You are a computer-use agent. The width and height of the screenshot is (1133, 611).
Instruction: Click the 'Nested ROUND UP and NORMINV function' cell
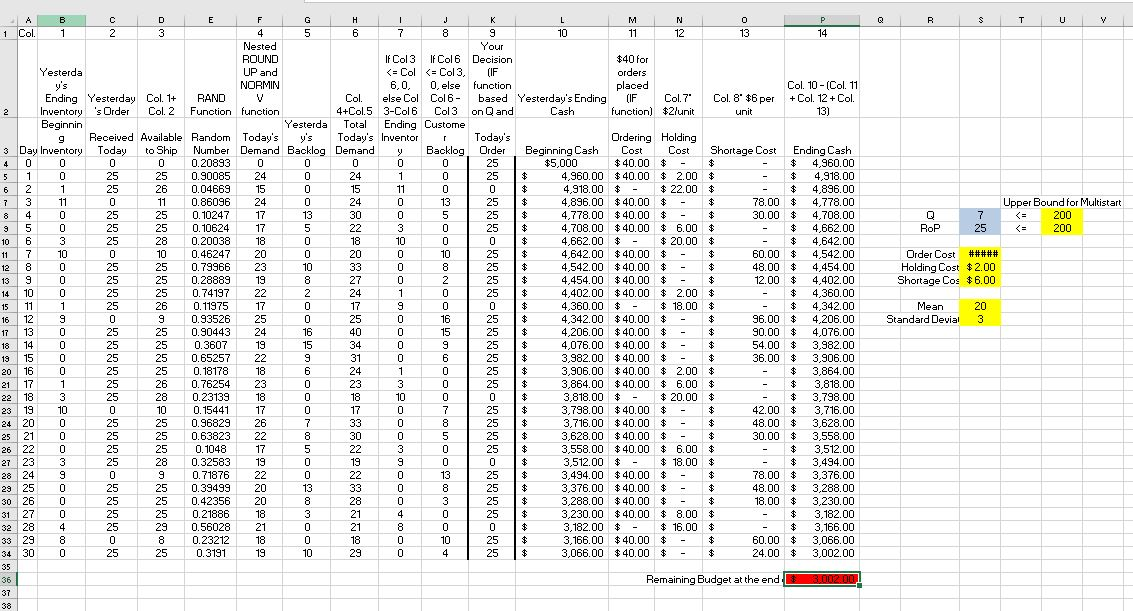point(260,79)
